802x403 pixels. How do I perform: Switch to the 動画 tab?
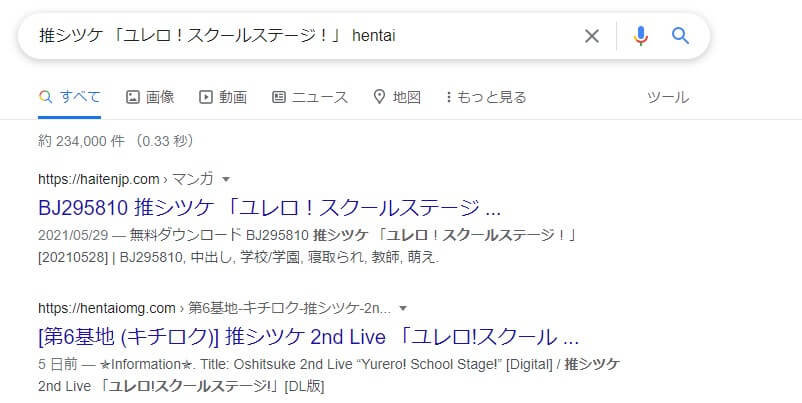[223, 97]
